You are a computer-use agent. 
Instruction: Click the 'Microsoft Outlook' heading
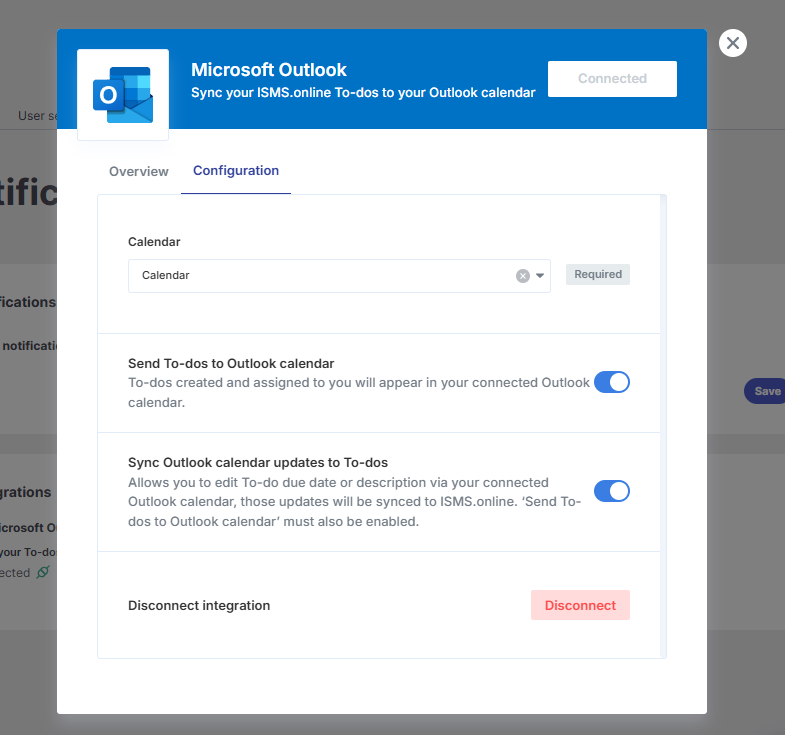click(268, 70)
